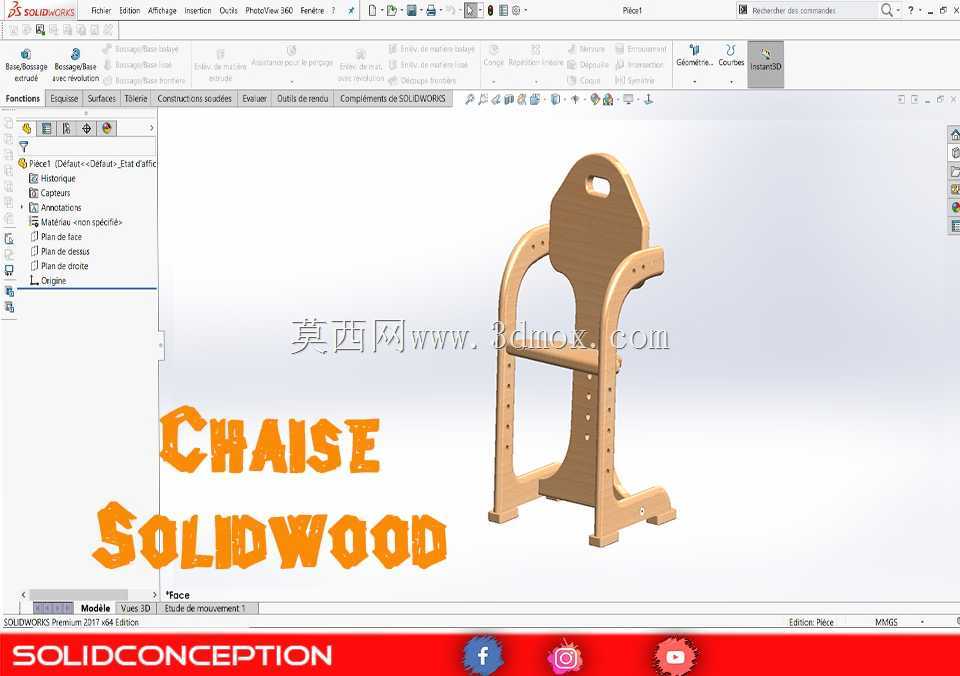Screen dimensions: 960x676
Task: Click the Edit appearance sphere icon
Action: pyautogui.click(x=594, y=99)
